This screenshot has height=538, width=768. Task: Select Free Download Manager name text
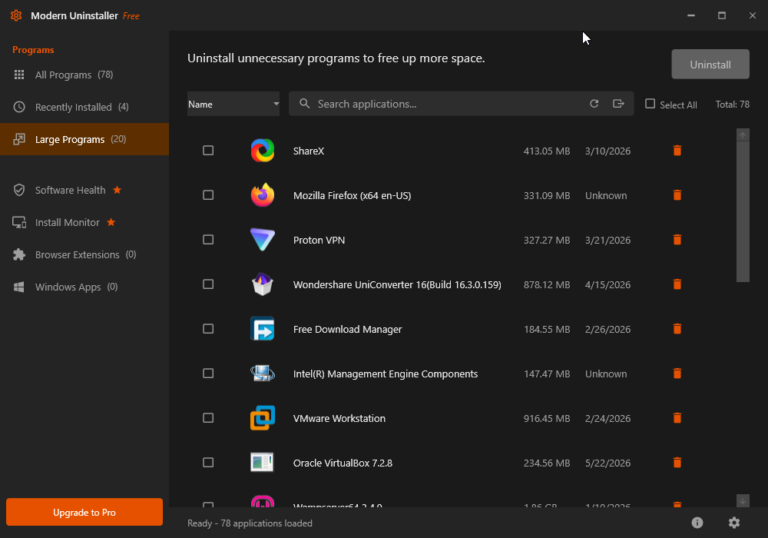click(347, 329)
